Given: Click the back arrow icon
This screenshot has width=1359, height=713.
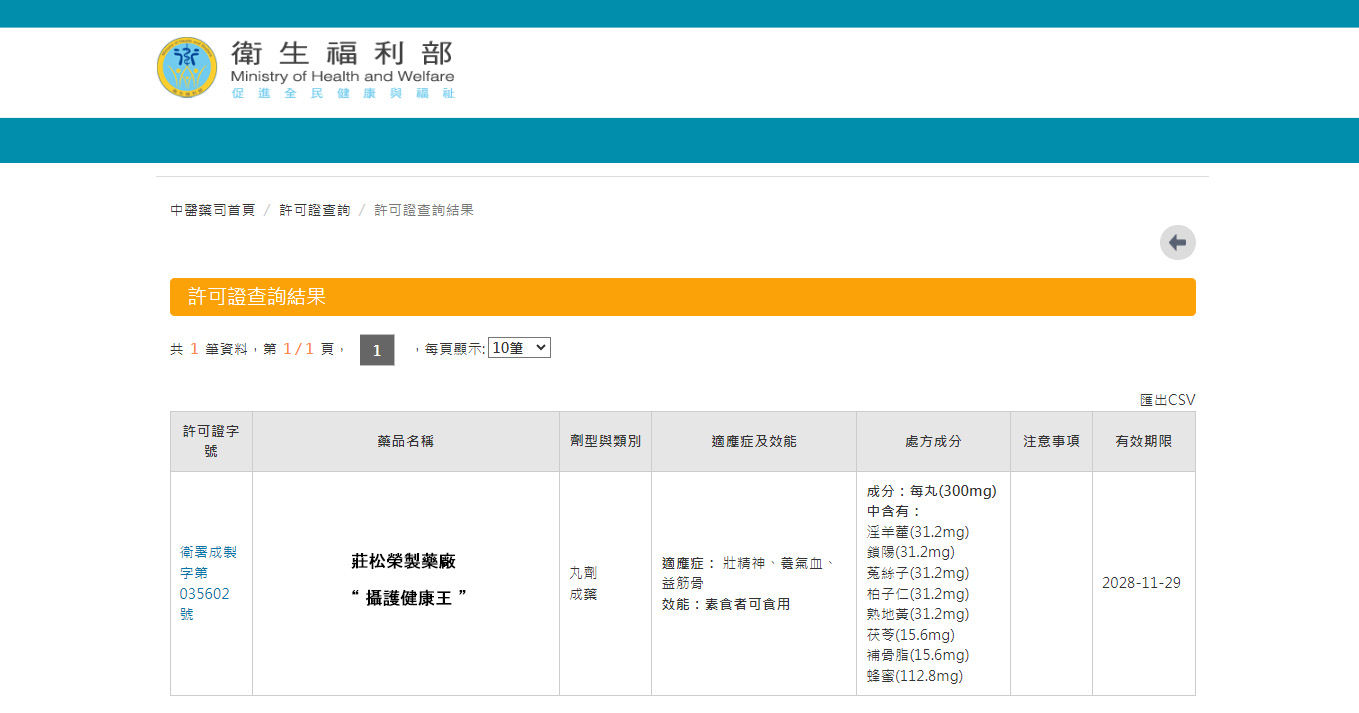Looking at the screenshot, I should tap(1178, 243).
